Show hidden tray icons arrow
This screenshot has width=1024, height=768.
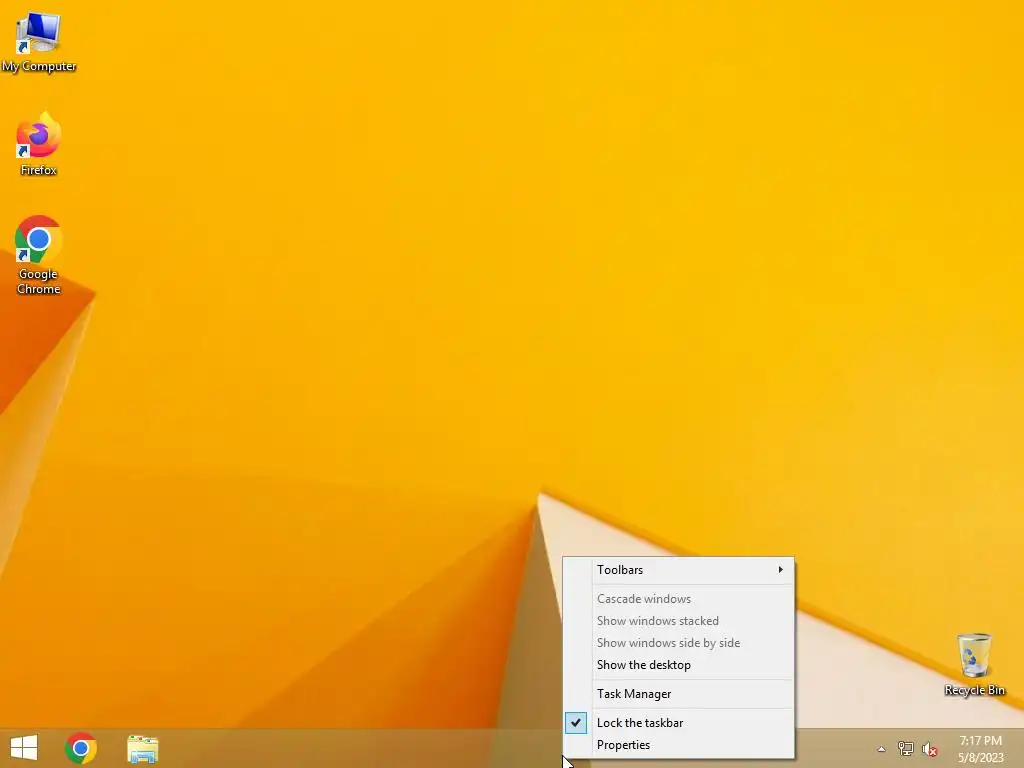[881, 749]
